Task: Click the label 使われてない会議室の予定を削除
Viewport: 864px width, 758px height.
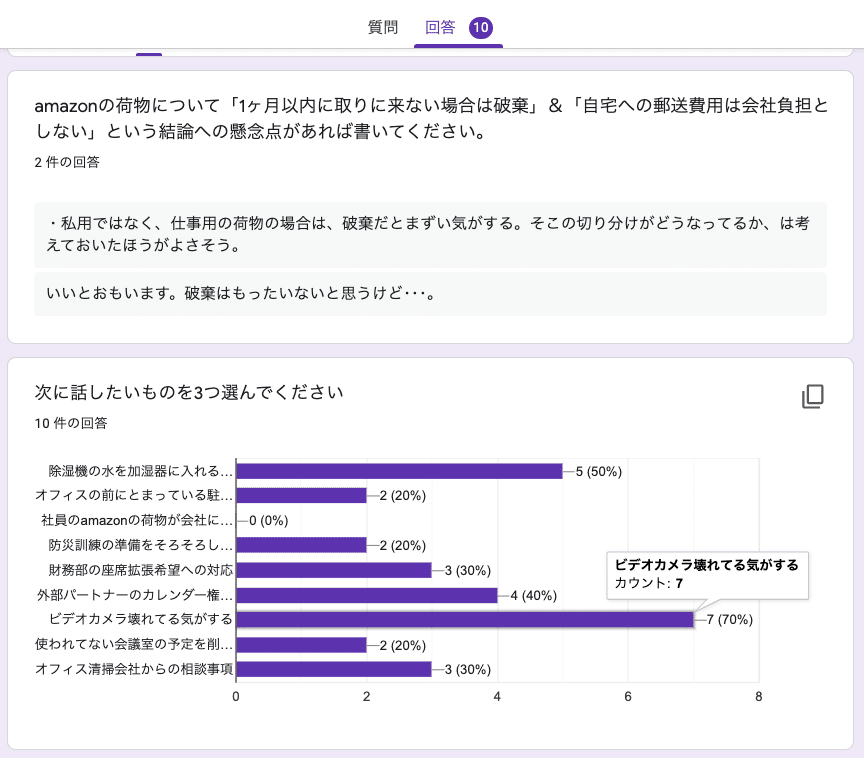Action: [132, 645]
